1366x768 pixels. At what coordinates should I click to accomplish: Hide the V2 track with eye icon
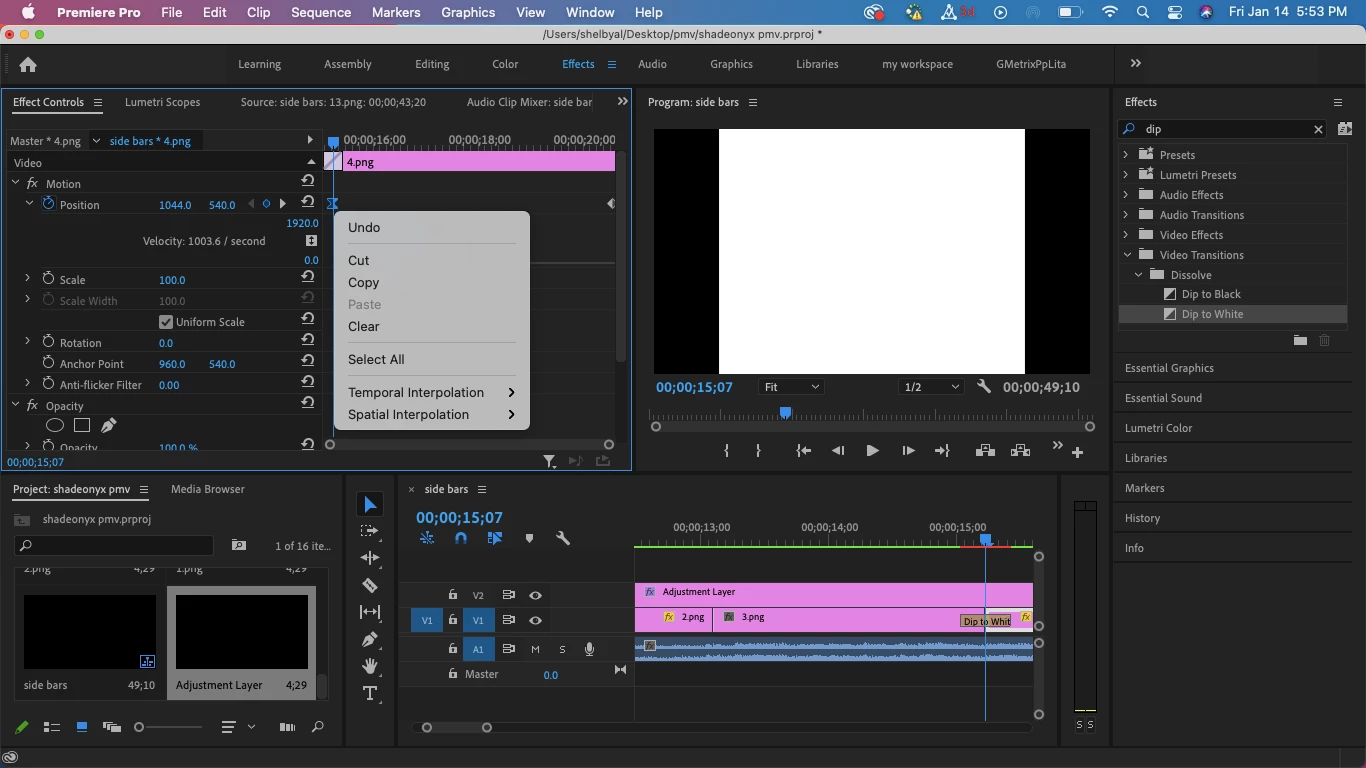[535, 595]
